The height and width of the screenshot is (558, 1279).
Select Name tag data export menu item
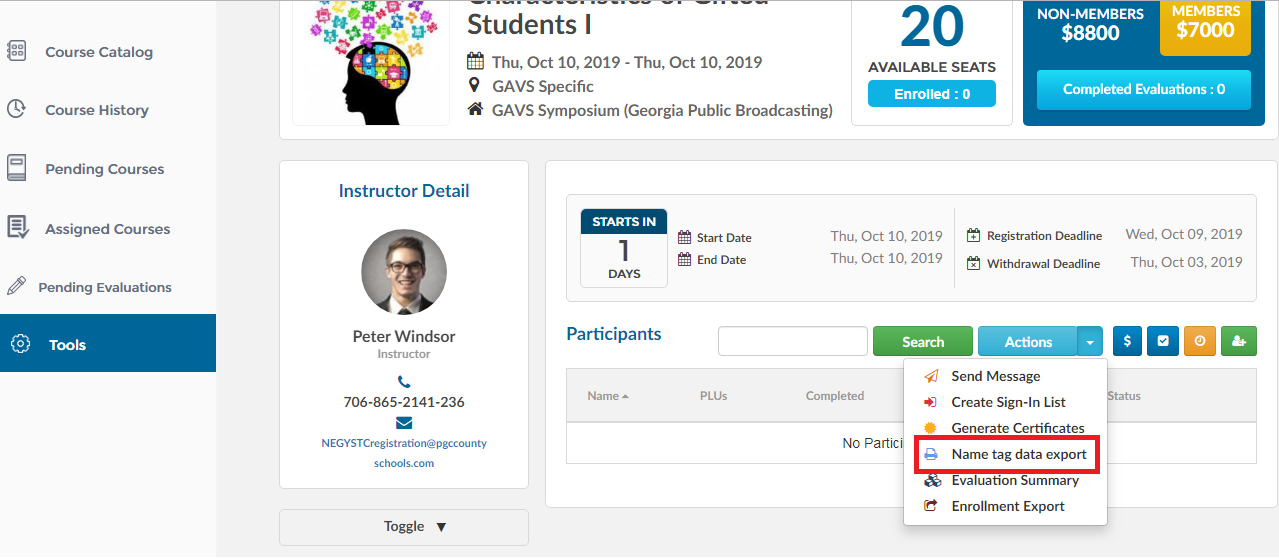point(1005,454)
